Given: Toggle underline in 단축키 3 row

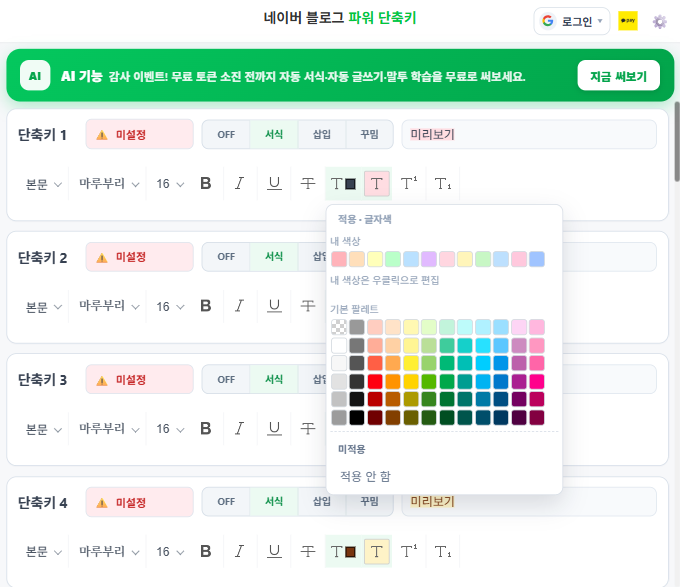Looking at the screenshot, I should (274, 429).
